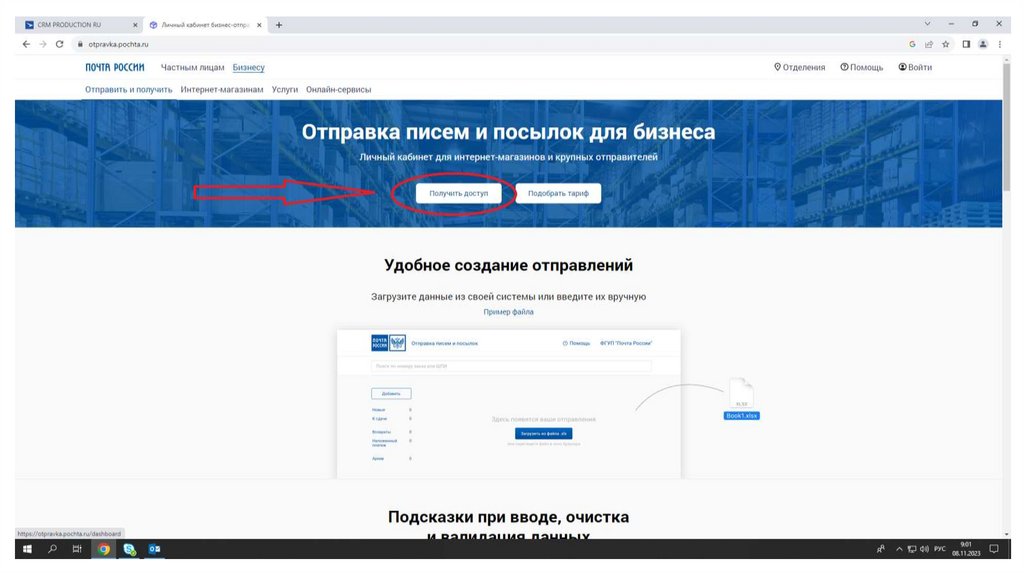Image resolution: width=1024 pixels, height=574 pixels.
Task: Click the Отделения link with pin icon
Action: click(800, 67)
